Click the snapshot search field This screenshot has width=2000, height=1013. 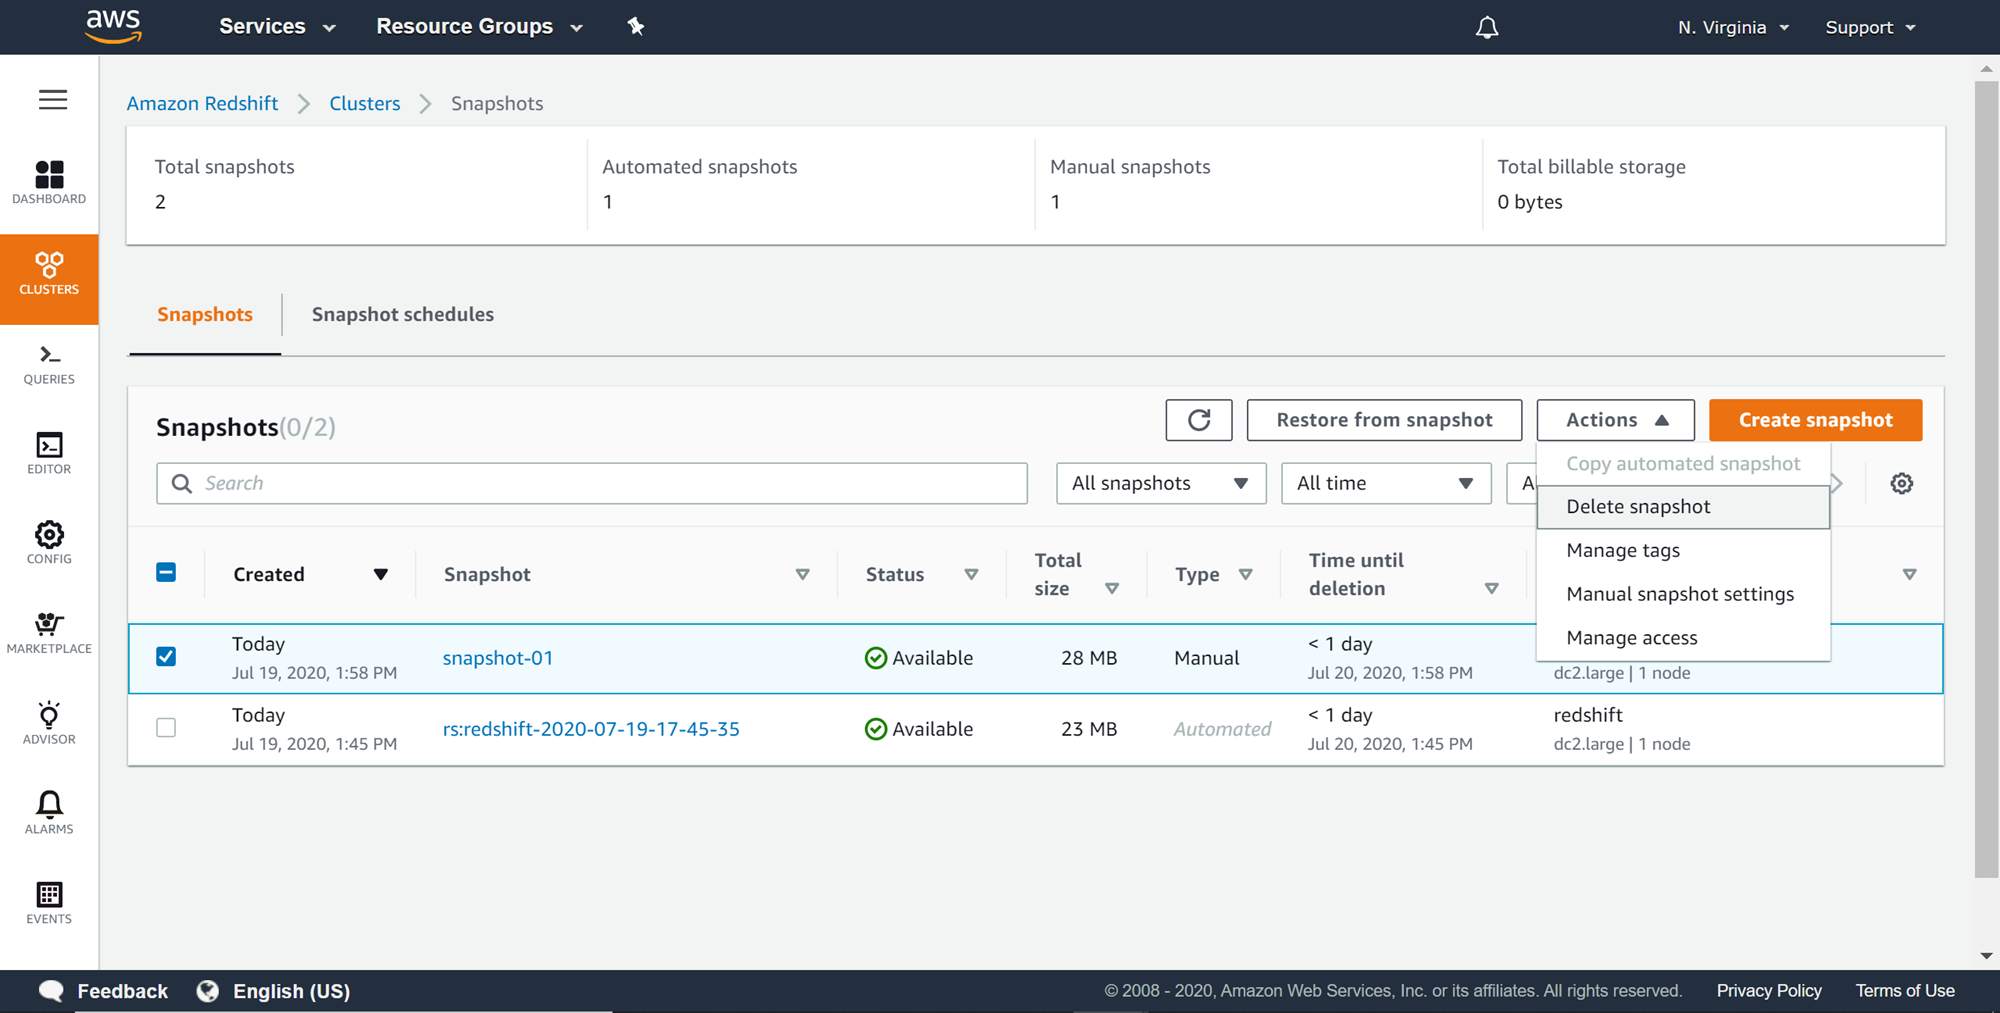click(x=592, y=483)
